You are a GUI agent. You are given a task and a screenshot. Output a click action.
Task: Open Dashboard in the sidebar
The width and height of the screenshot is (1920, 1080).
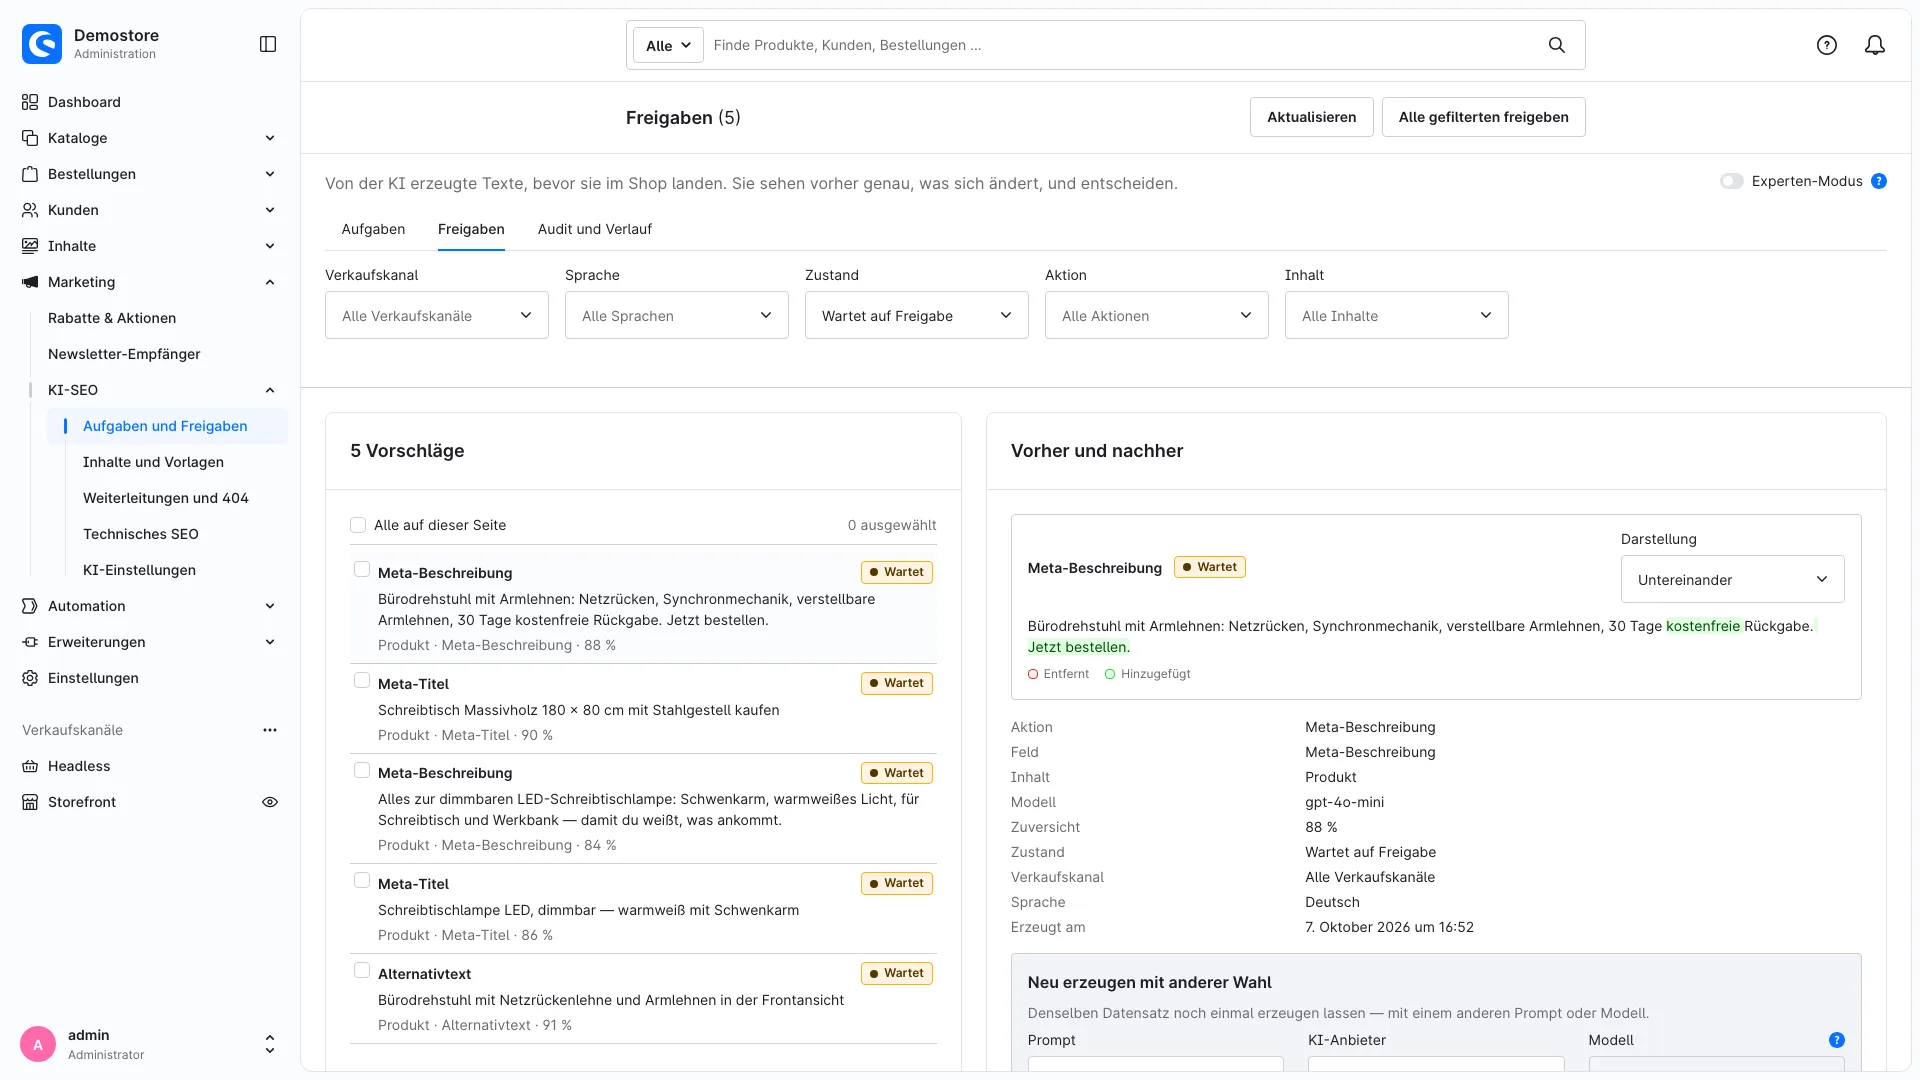tap(84, 102)
